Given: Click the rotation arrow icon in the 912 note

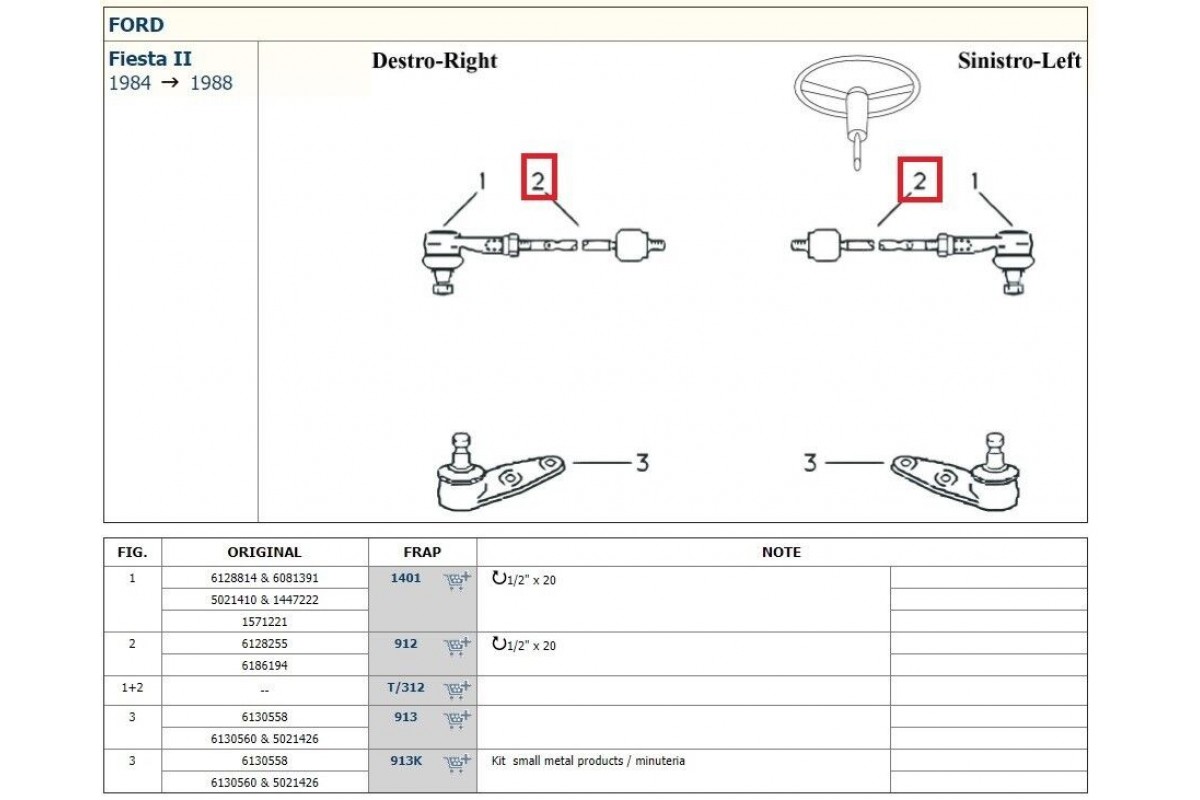Looking at the screenshot, I should [x=499, y=644].
